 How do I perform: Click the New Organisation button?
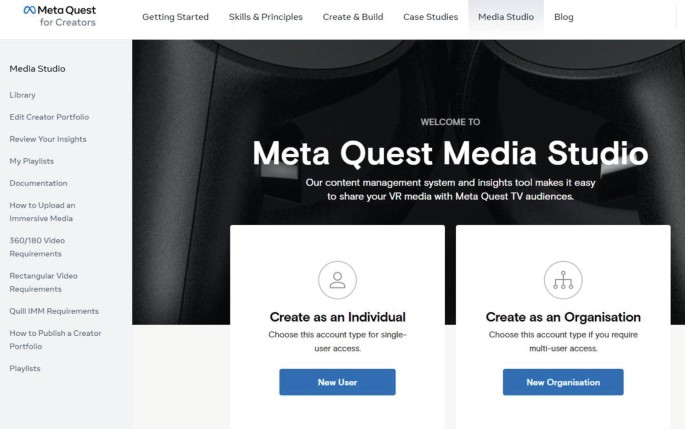[563, 382]
